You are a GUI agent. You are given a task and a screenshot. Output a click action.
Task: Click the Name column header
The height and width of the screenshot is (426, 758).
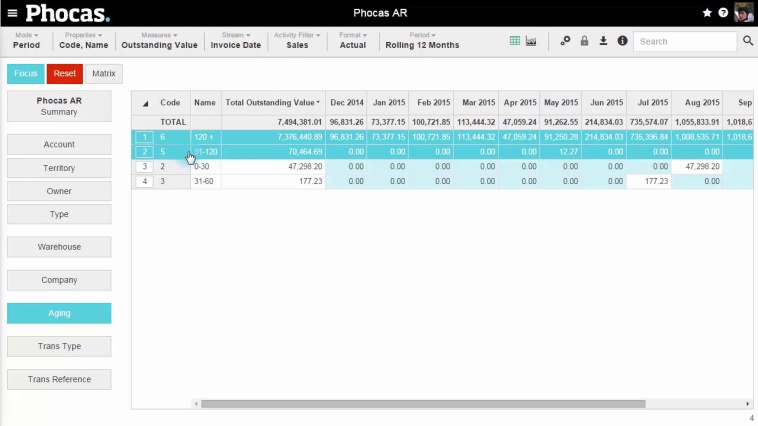[205, 103]
